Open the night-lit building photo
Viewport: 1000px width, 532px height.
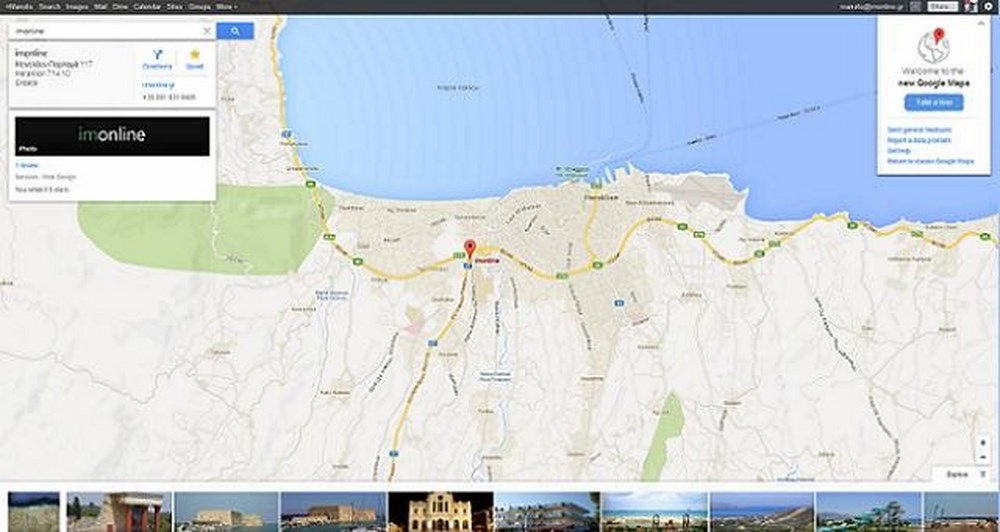click(x=441, y=512)
